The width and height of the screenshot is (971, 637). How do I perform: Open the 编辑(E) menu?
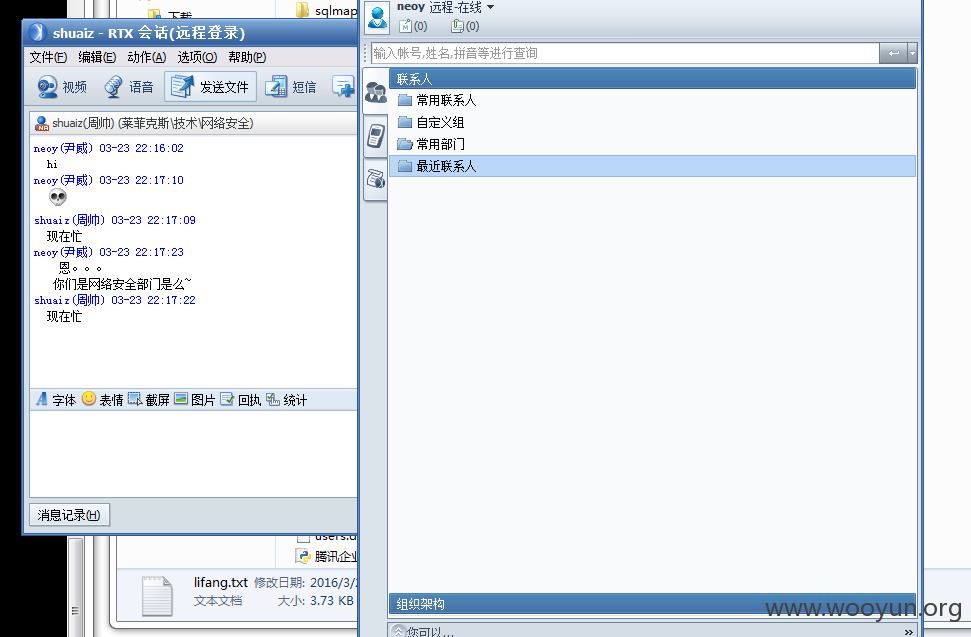click(97, 57)
